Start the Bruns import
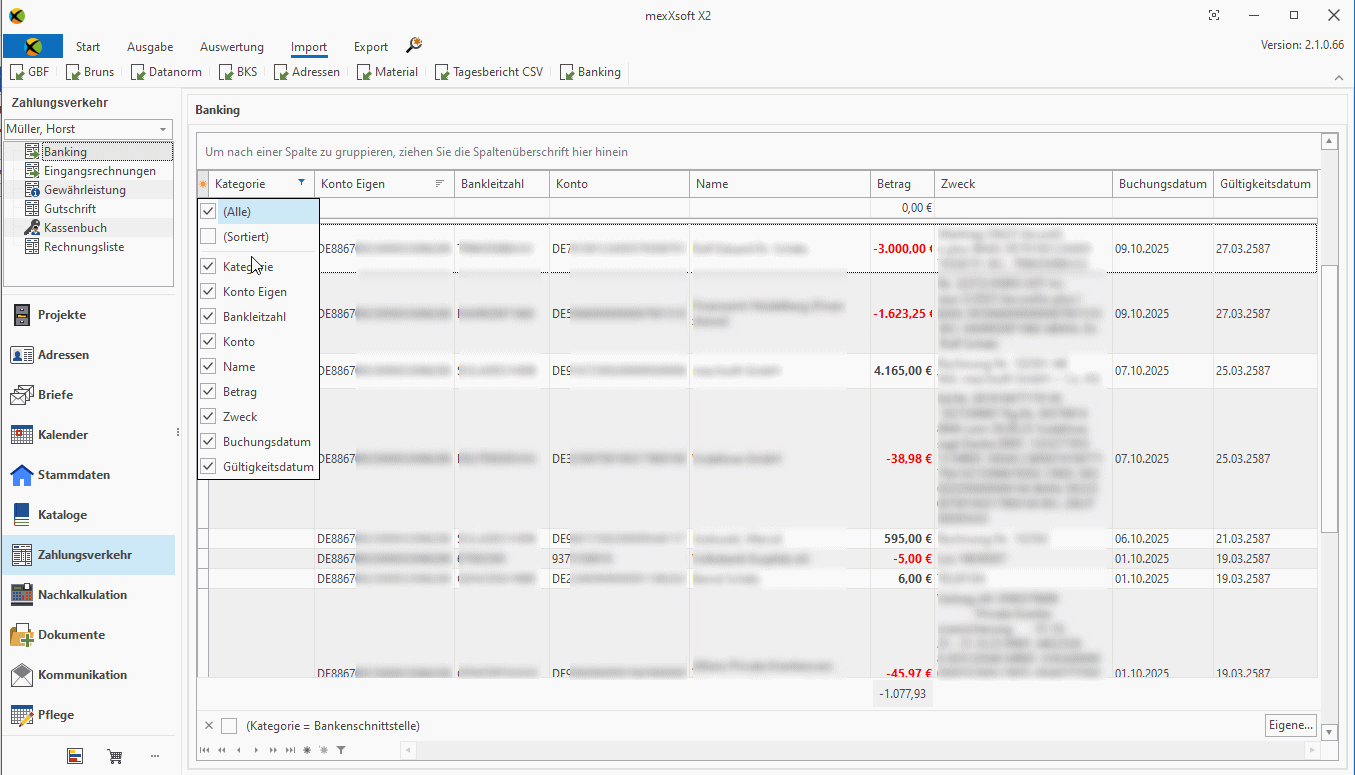Screen dimensions: 1355x775 point(90,72)
